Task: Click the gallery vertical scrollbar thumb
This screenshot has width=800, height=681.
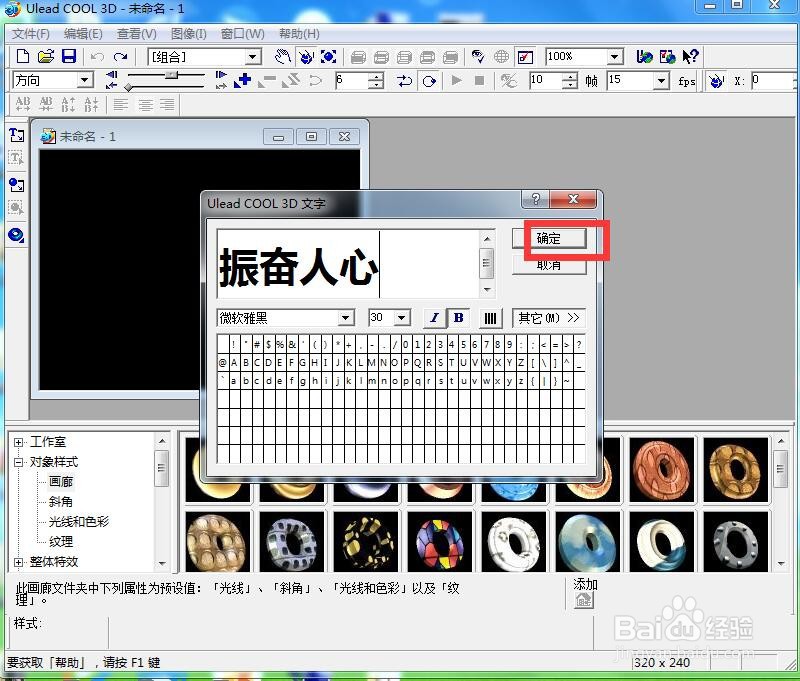Action: (x=781, y=468)
